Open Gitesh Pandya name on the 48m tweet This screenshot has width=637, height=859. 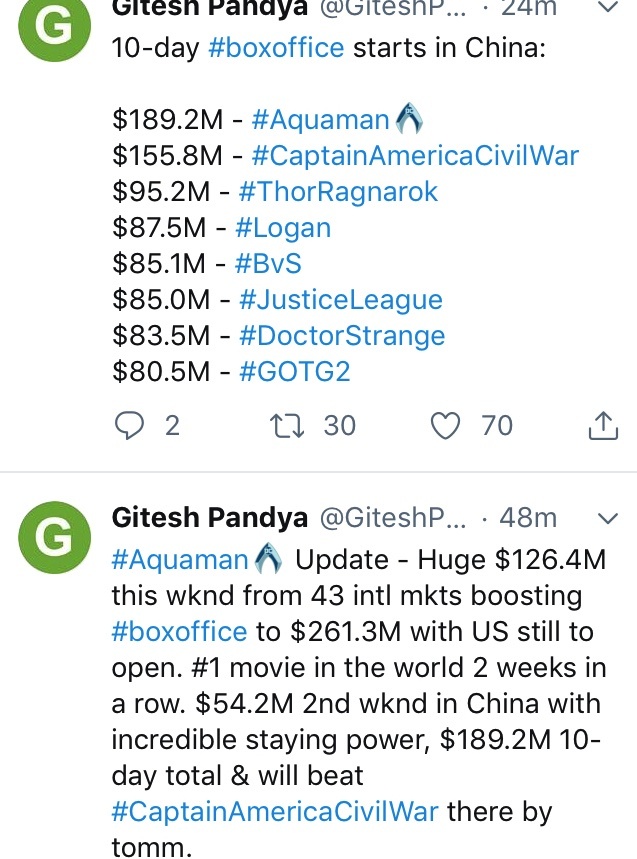210,518
